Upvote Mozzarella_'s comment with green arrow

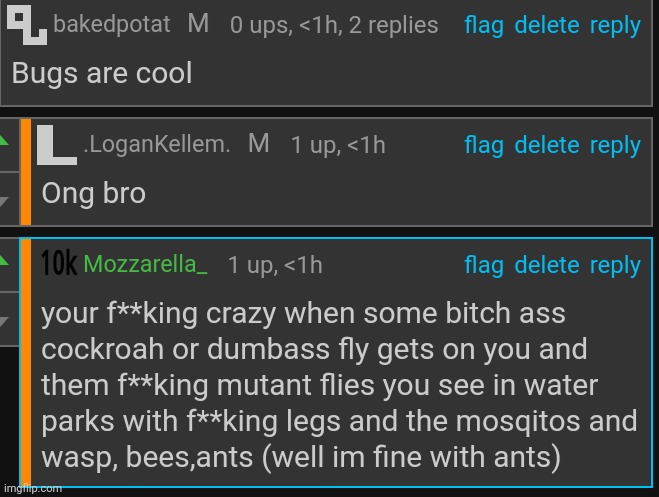[x=4, y=260]
